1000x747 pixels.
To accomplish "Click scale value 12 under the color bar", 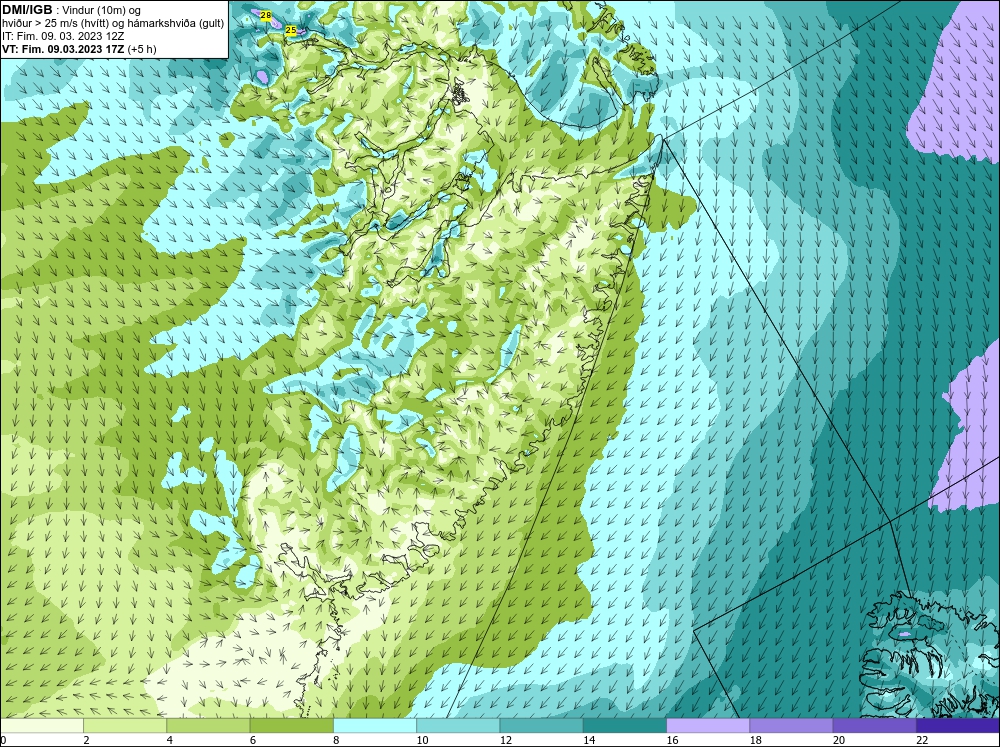I will pyautogui.click(x=506, y=740).
